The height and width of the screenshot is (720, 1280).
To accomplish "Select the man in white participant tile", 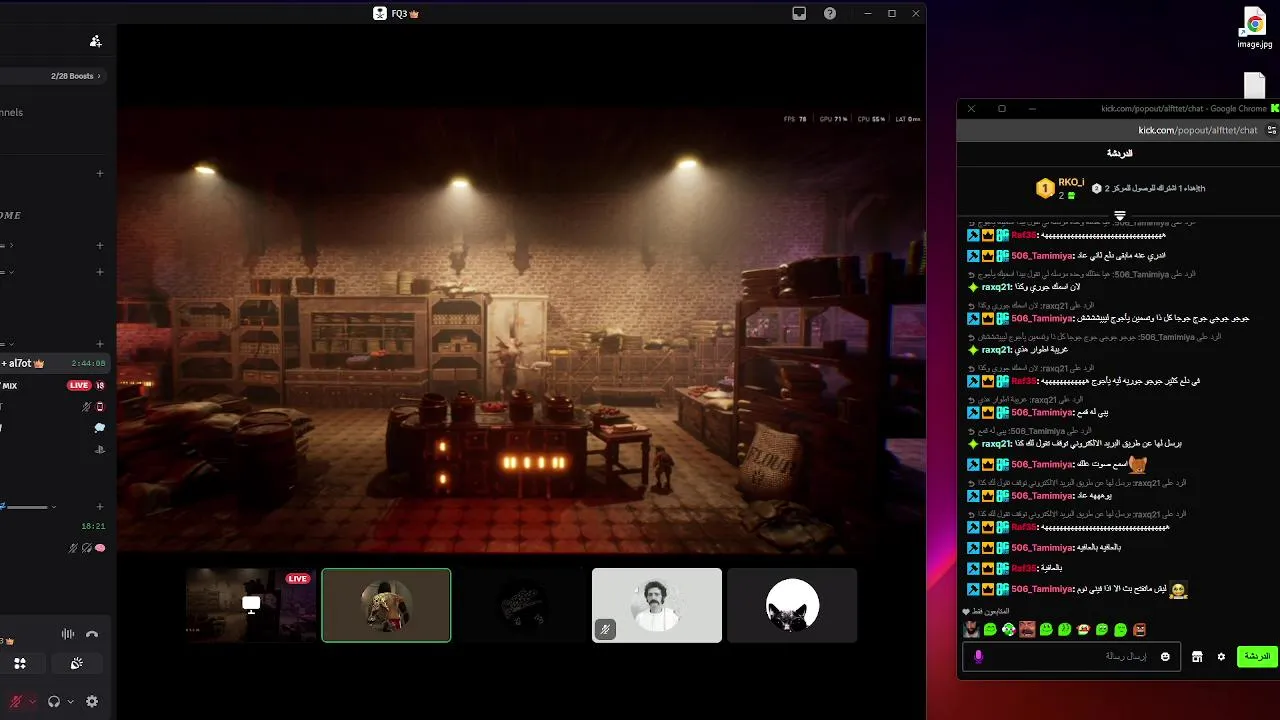I will pos(656,605).
